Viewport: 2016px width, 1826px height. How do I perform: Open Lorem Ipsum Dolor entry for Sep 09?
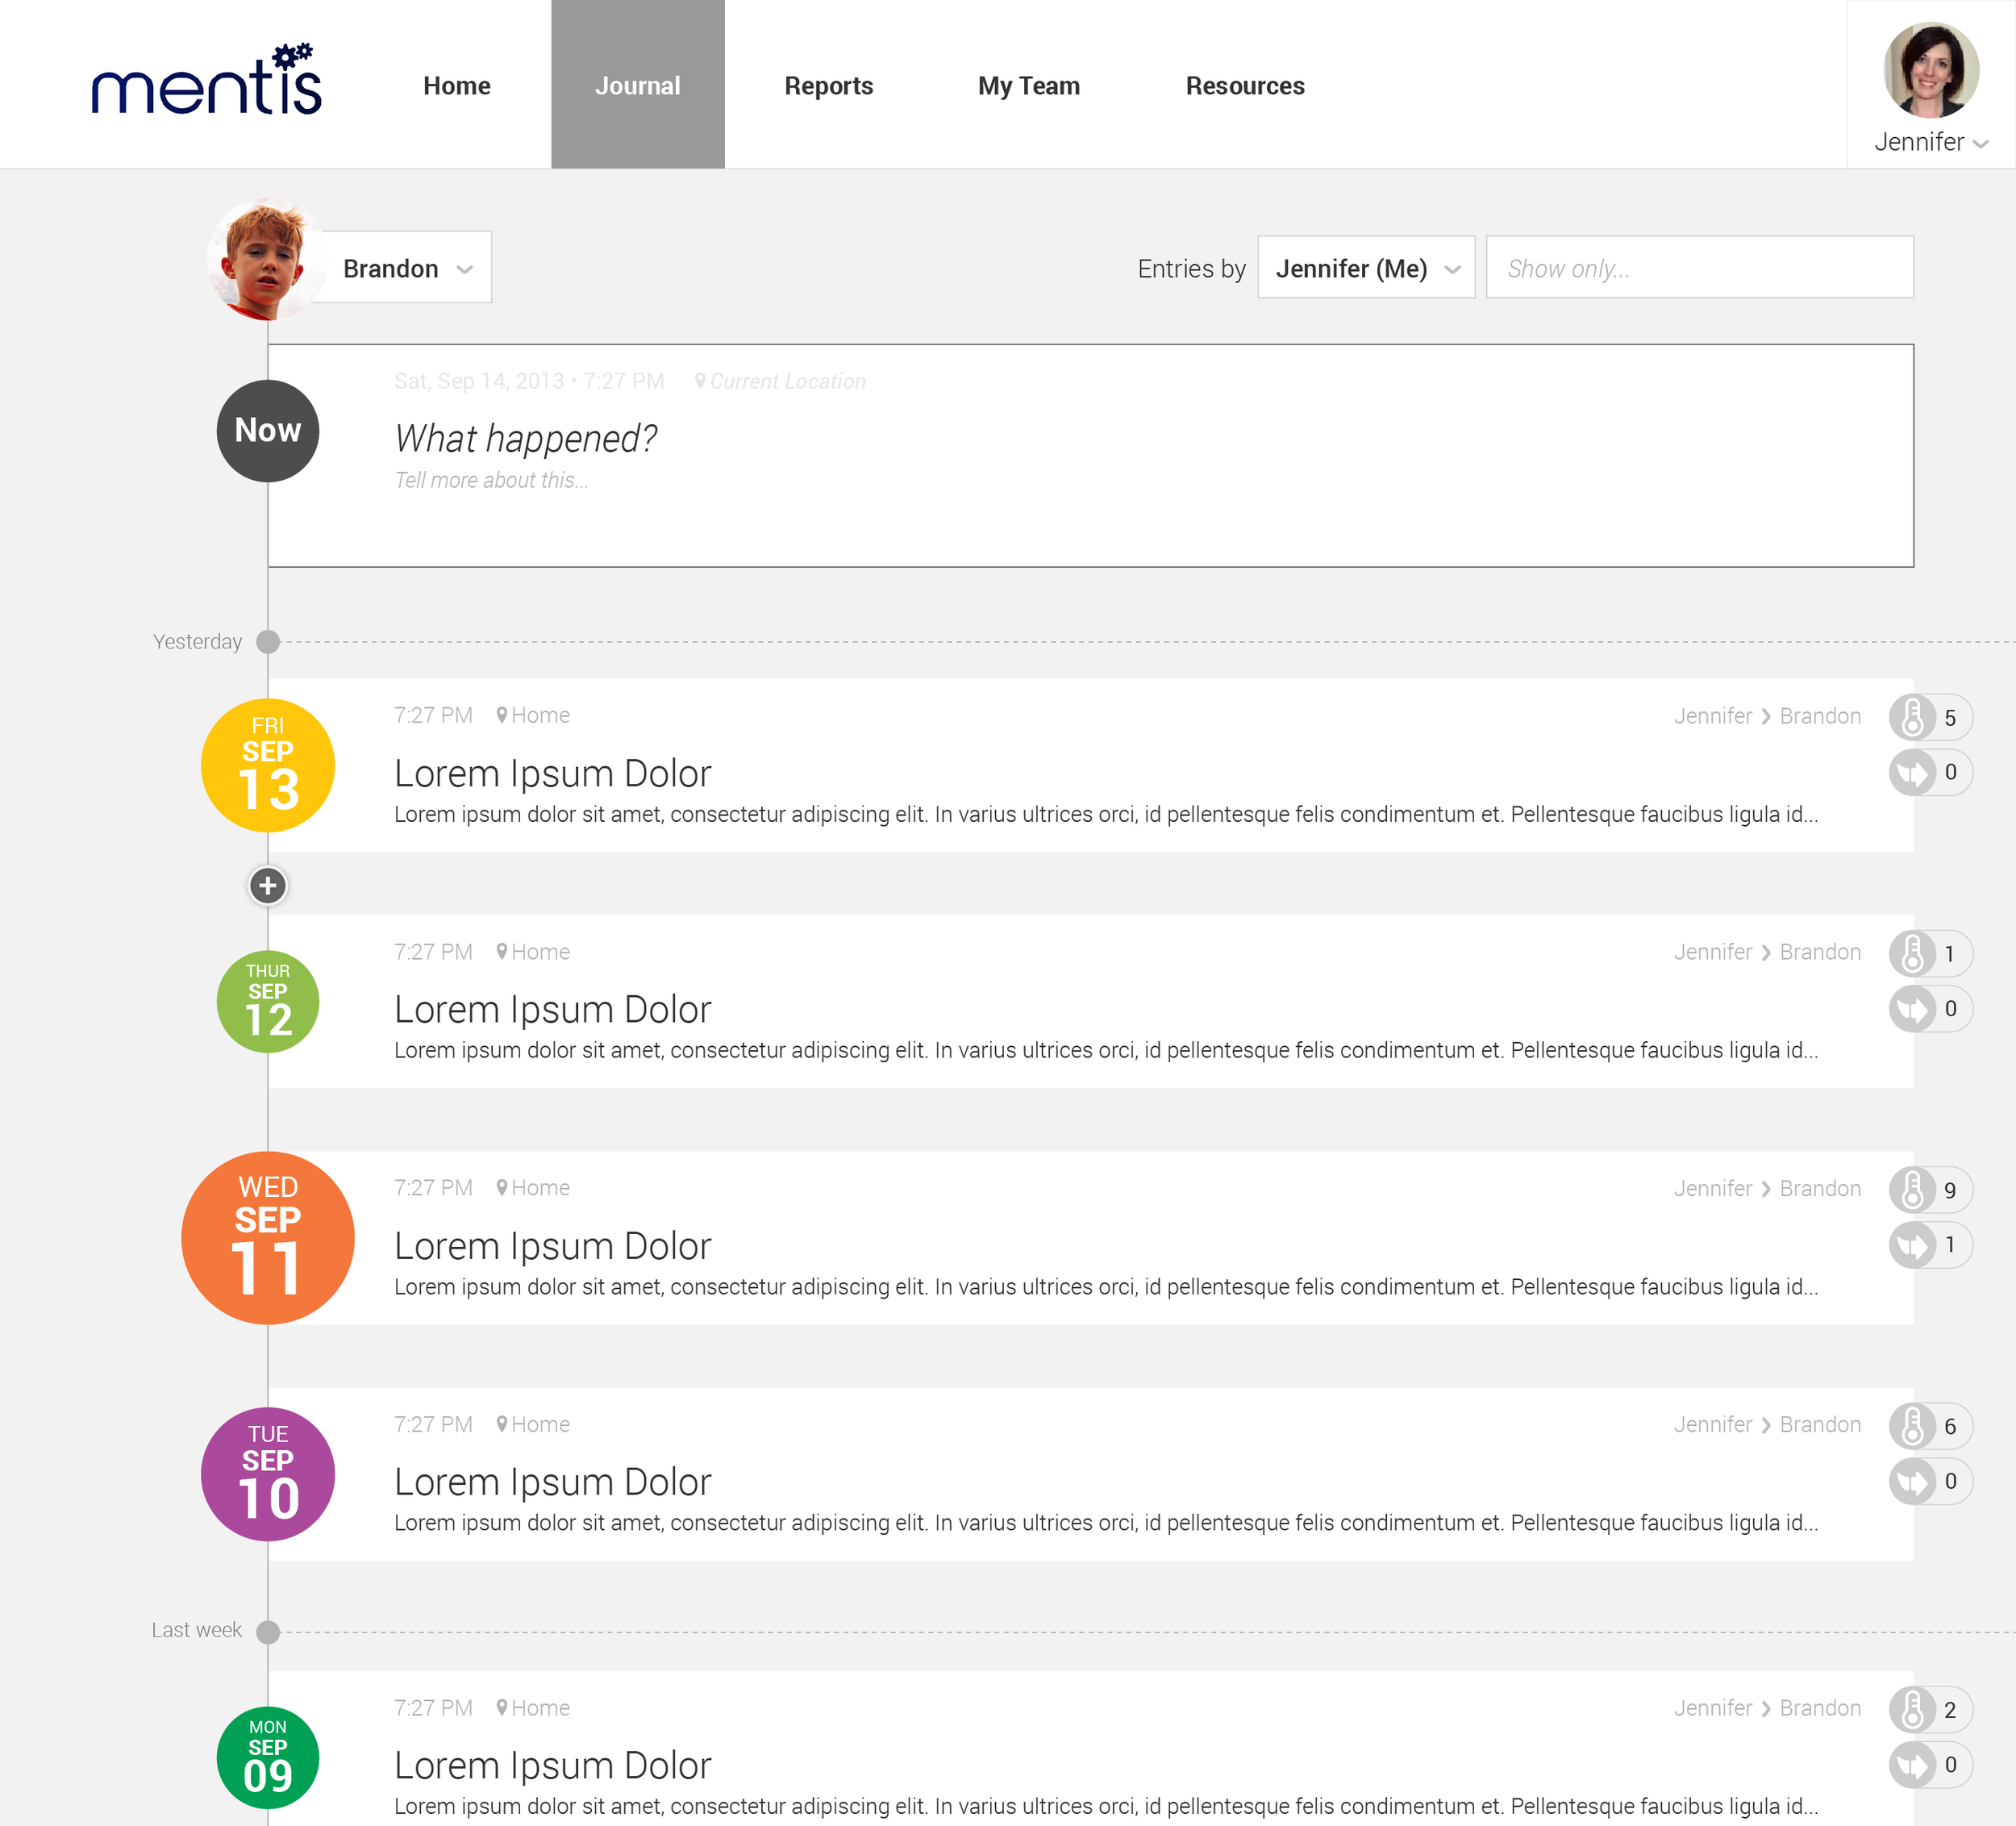[x=552, y=1765]
